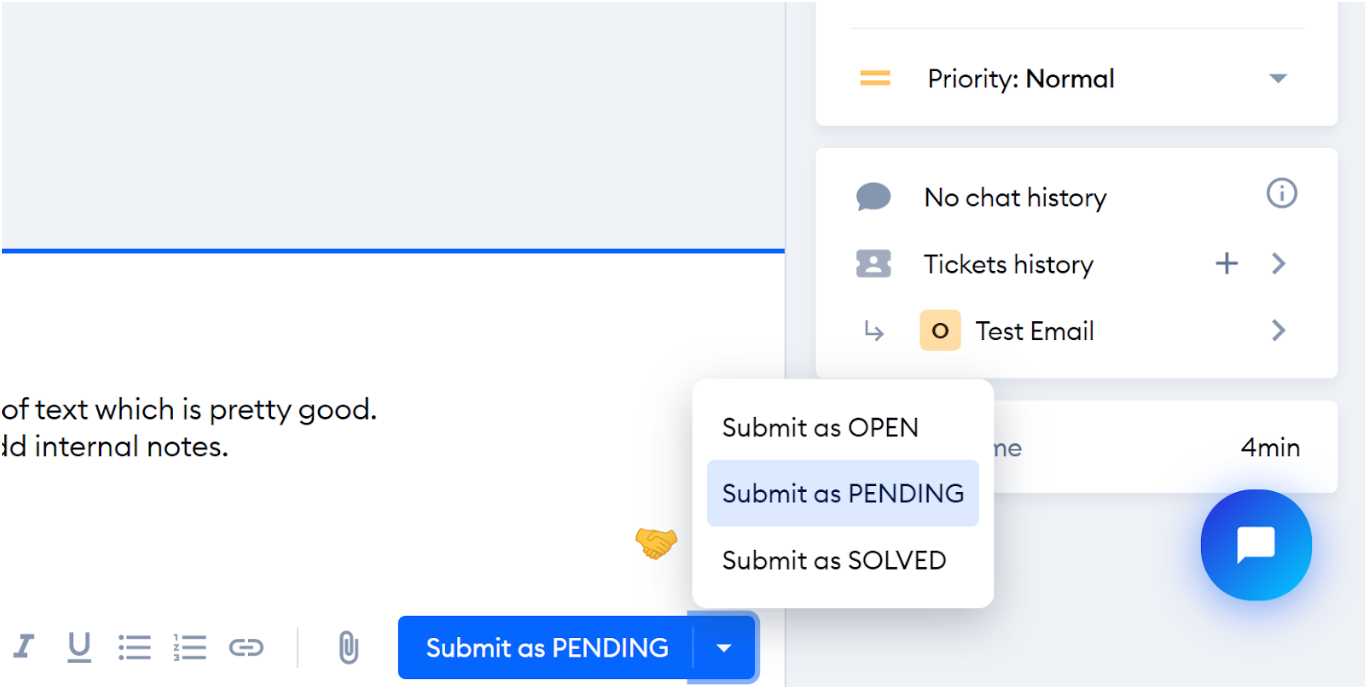Toggle italic text formatting
The image size is (1365, 688).
23,648
